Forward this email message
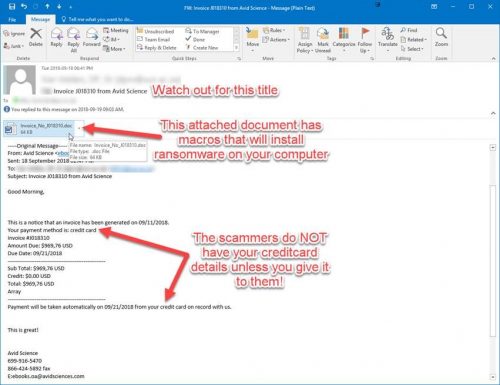 click(91, 37)
